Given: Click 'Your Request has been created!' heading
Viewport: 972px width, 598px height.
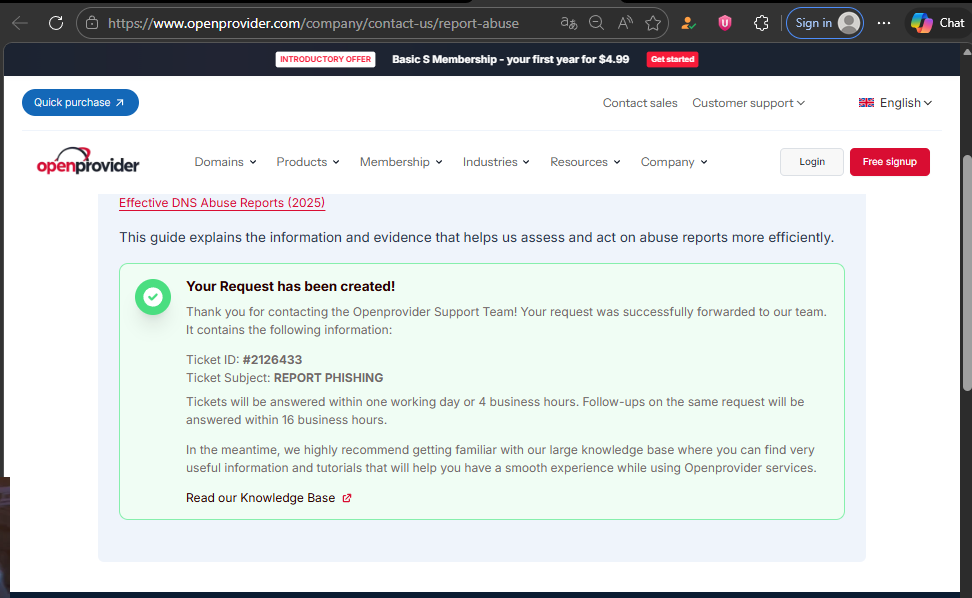Looking at the screenshot, I should (291, 286).
